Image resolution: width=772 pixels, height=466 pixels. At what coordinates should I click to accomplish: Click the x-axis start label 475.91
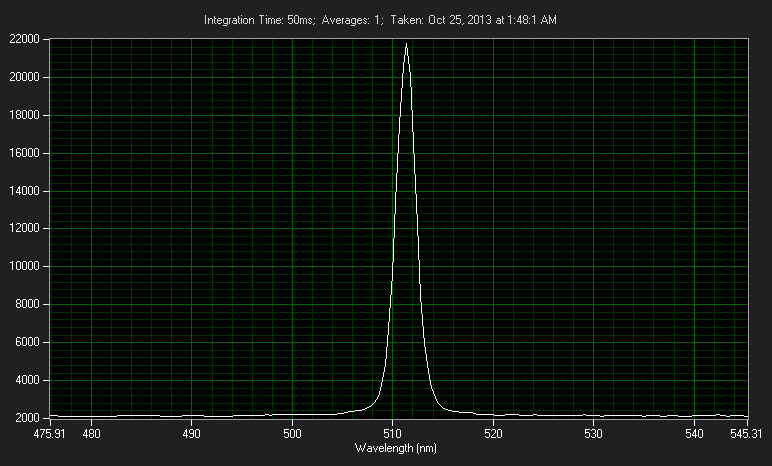[x=50, y=434]
